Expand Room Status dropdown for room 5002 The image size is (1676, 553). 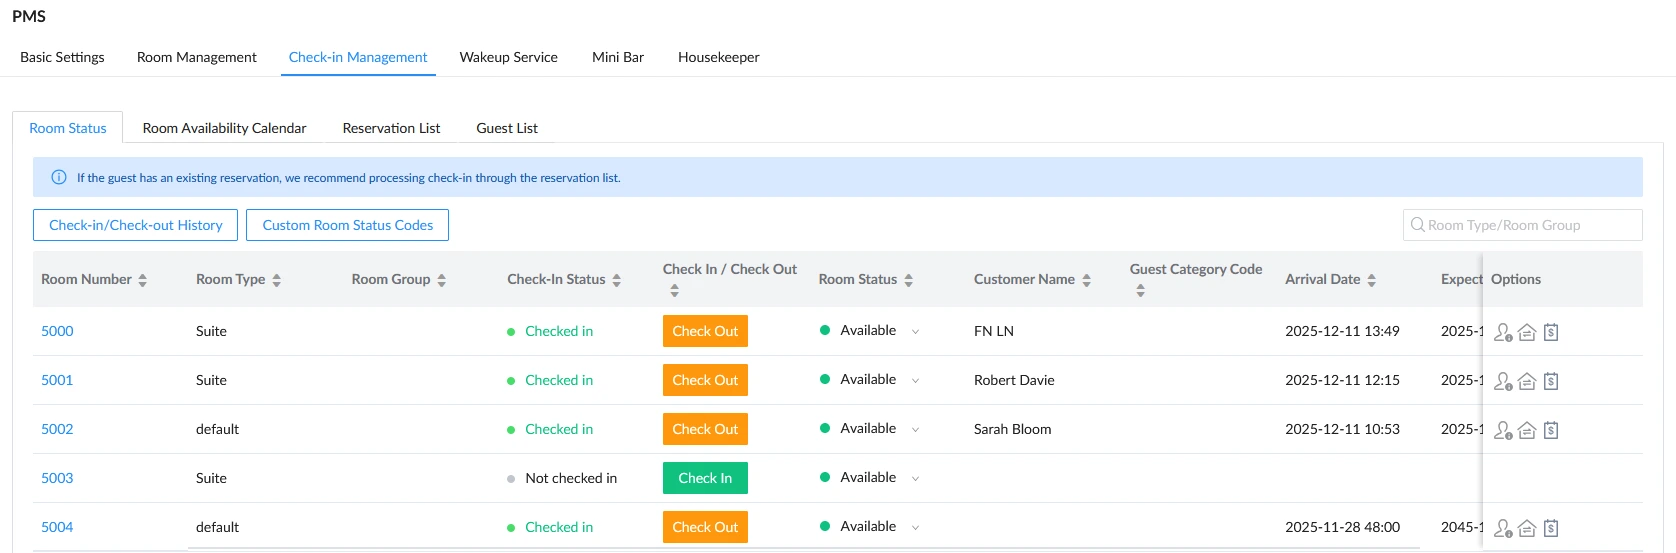(915, 430)
